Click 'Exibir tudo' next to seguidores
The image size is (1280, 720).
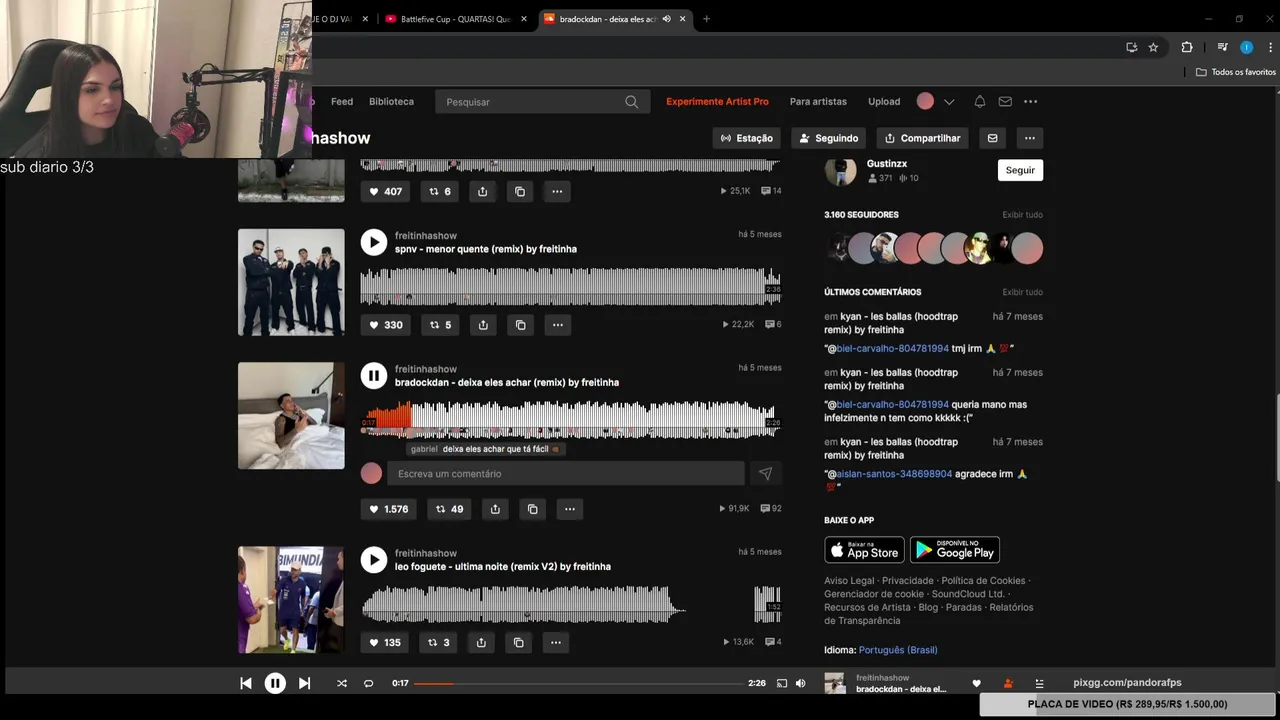coord(1022,215)
